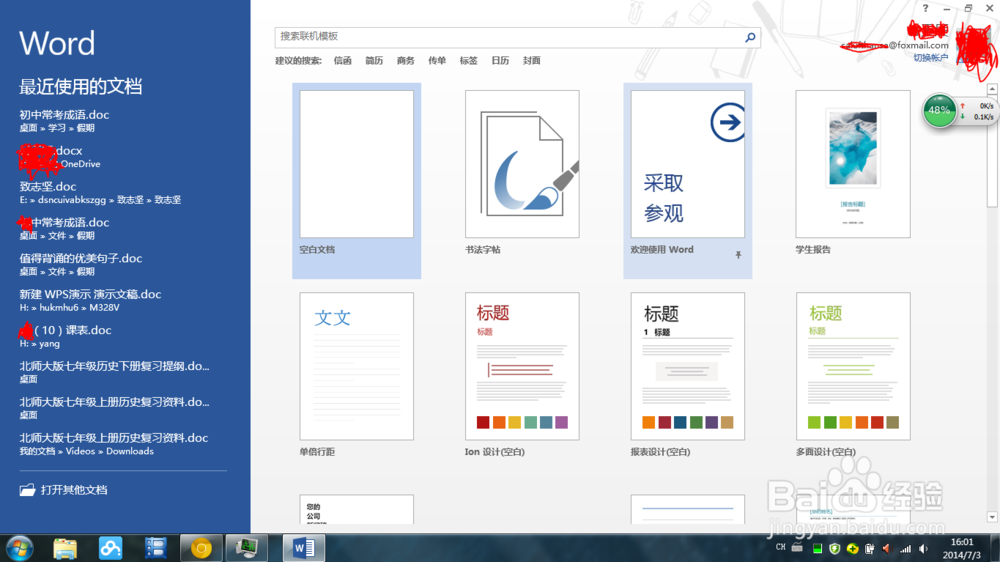Click the volume speaker tray icon

pos(923,549)
